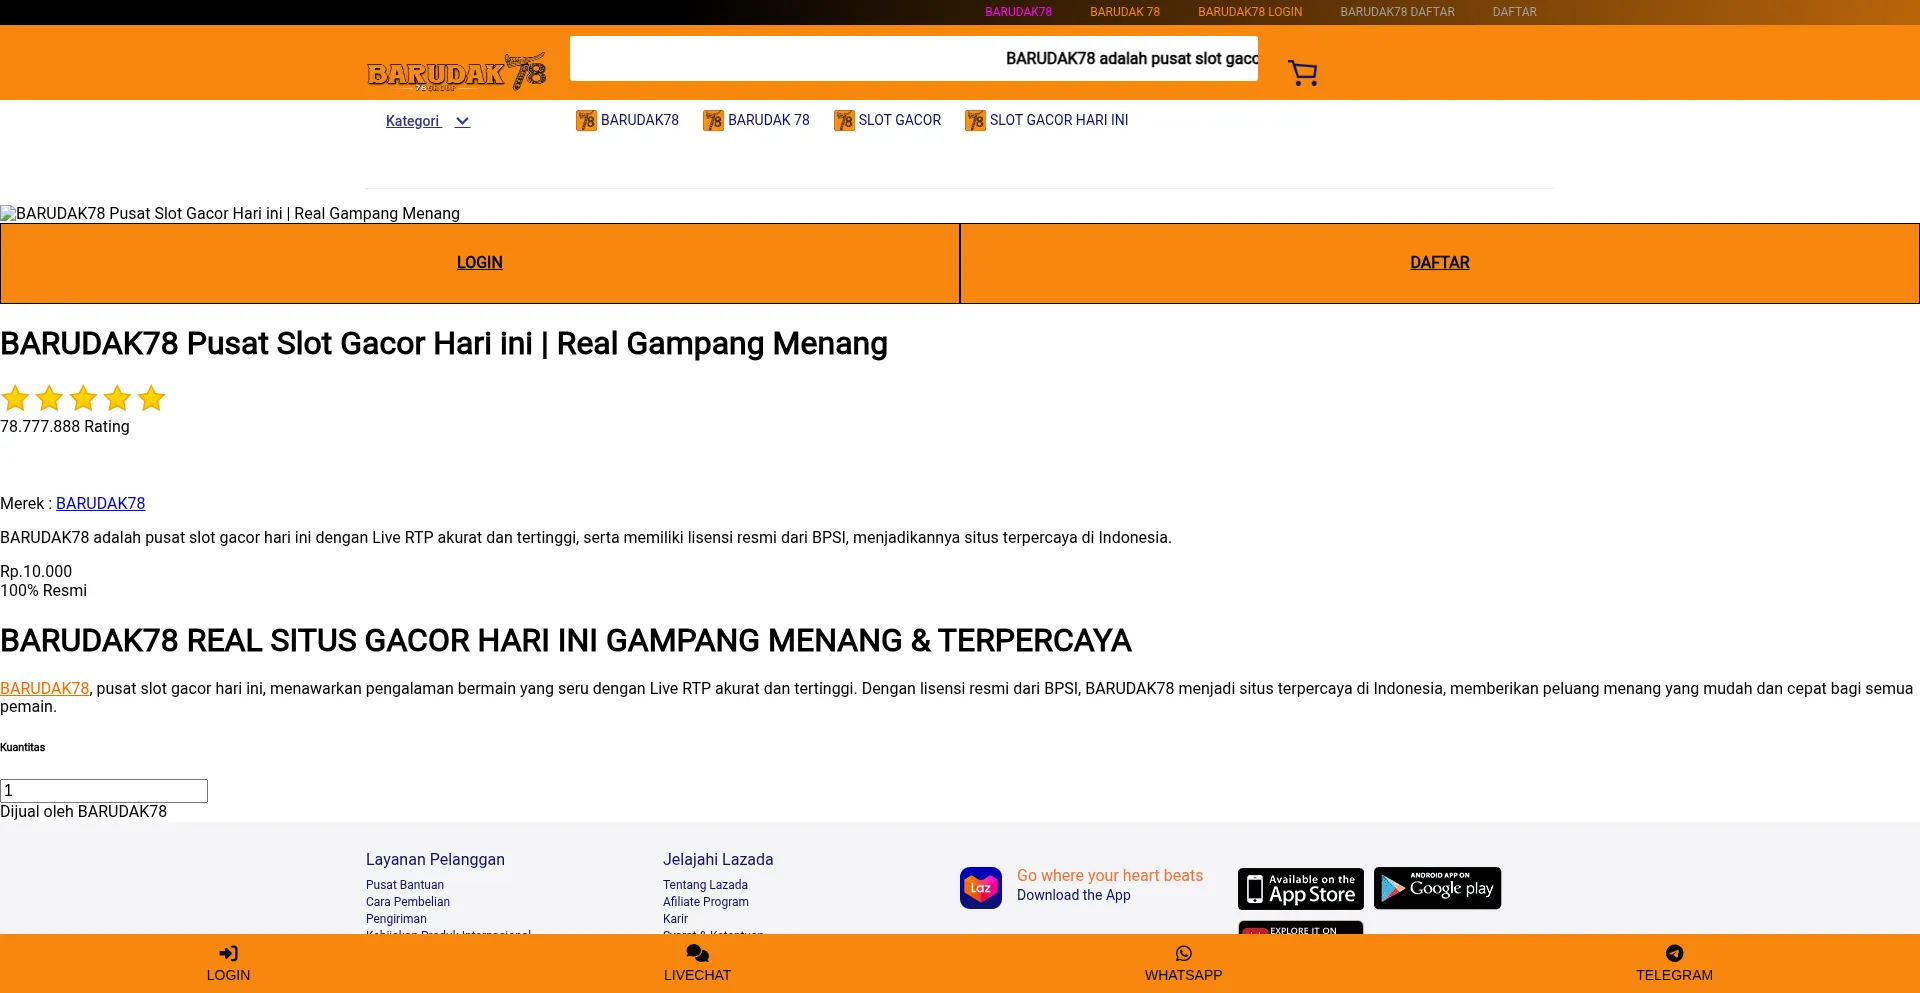
Task: Click the chevron next to Kategori
Action: (x=462, y=121)
